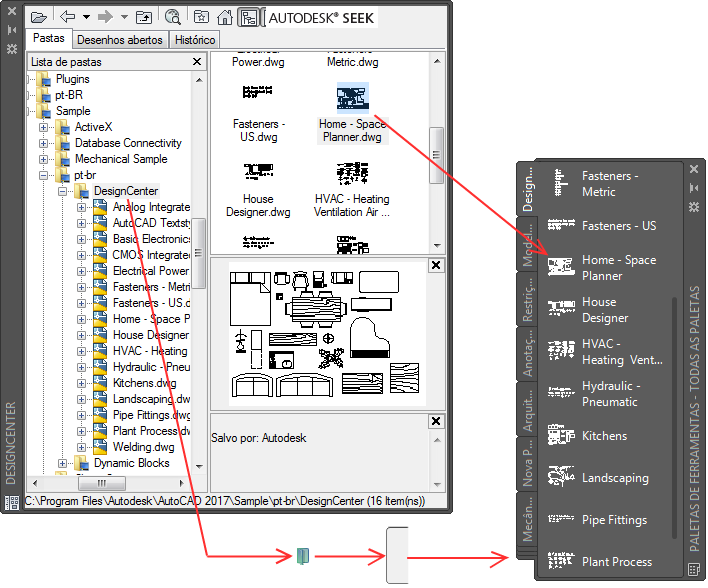The image size is (708, 588).
Task: Toggle DesignCenter auto-hide icon
Action: pyautogui.click(x=12, y=30)
